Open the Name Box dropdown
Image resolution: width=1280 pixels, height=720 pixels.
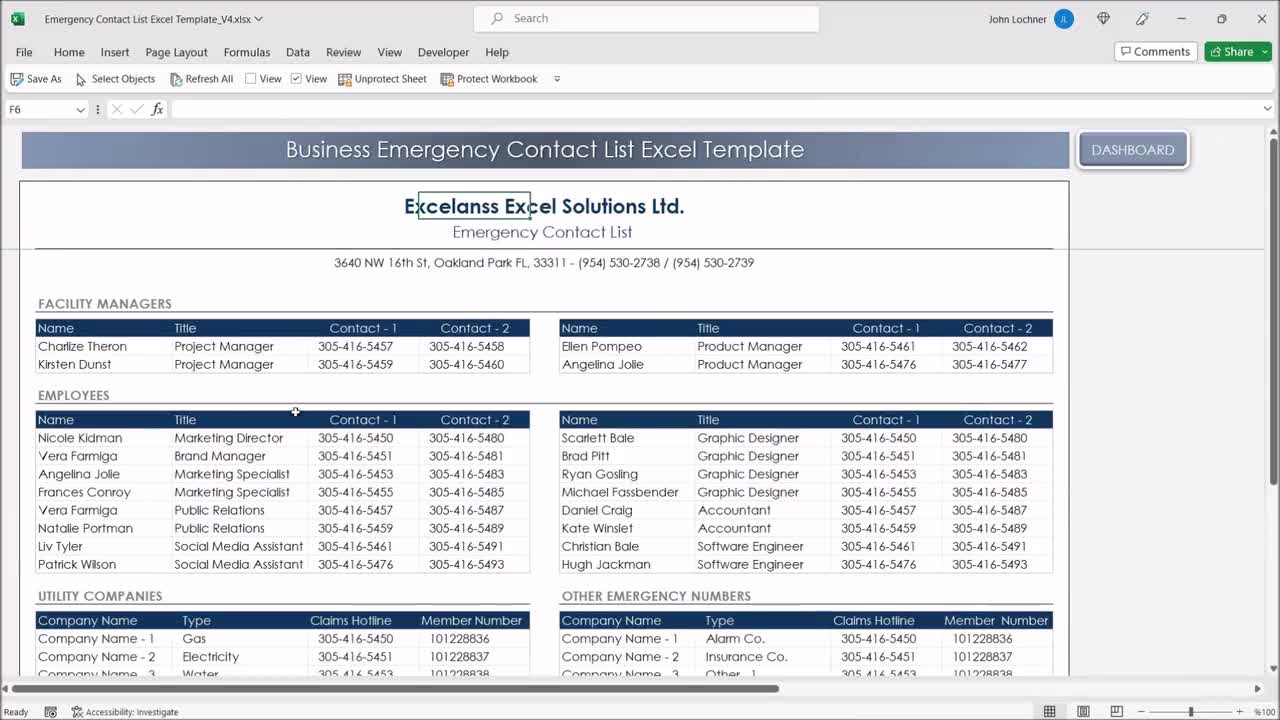click(81, 108)
